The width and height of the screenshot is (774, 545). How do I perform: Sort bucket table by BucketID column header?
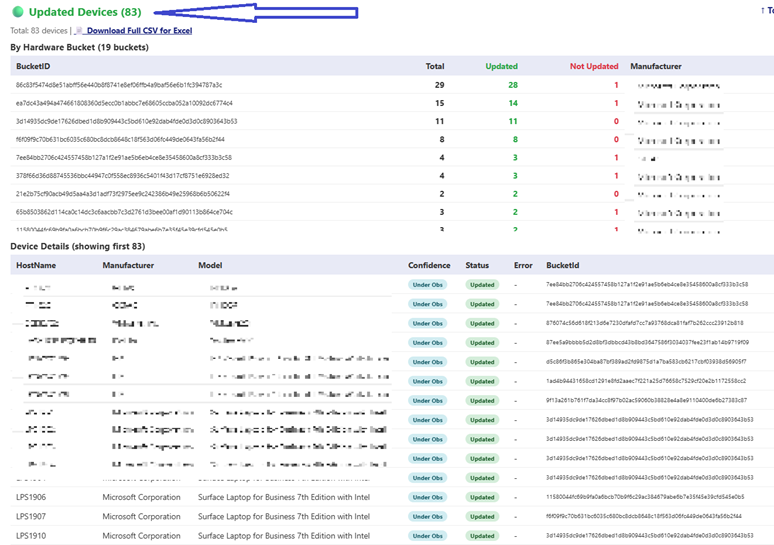(34, 67)
